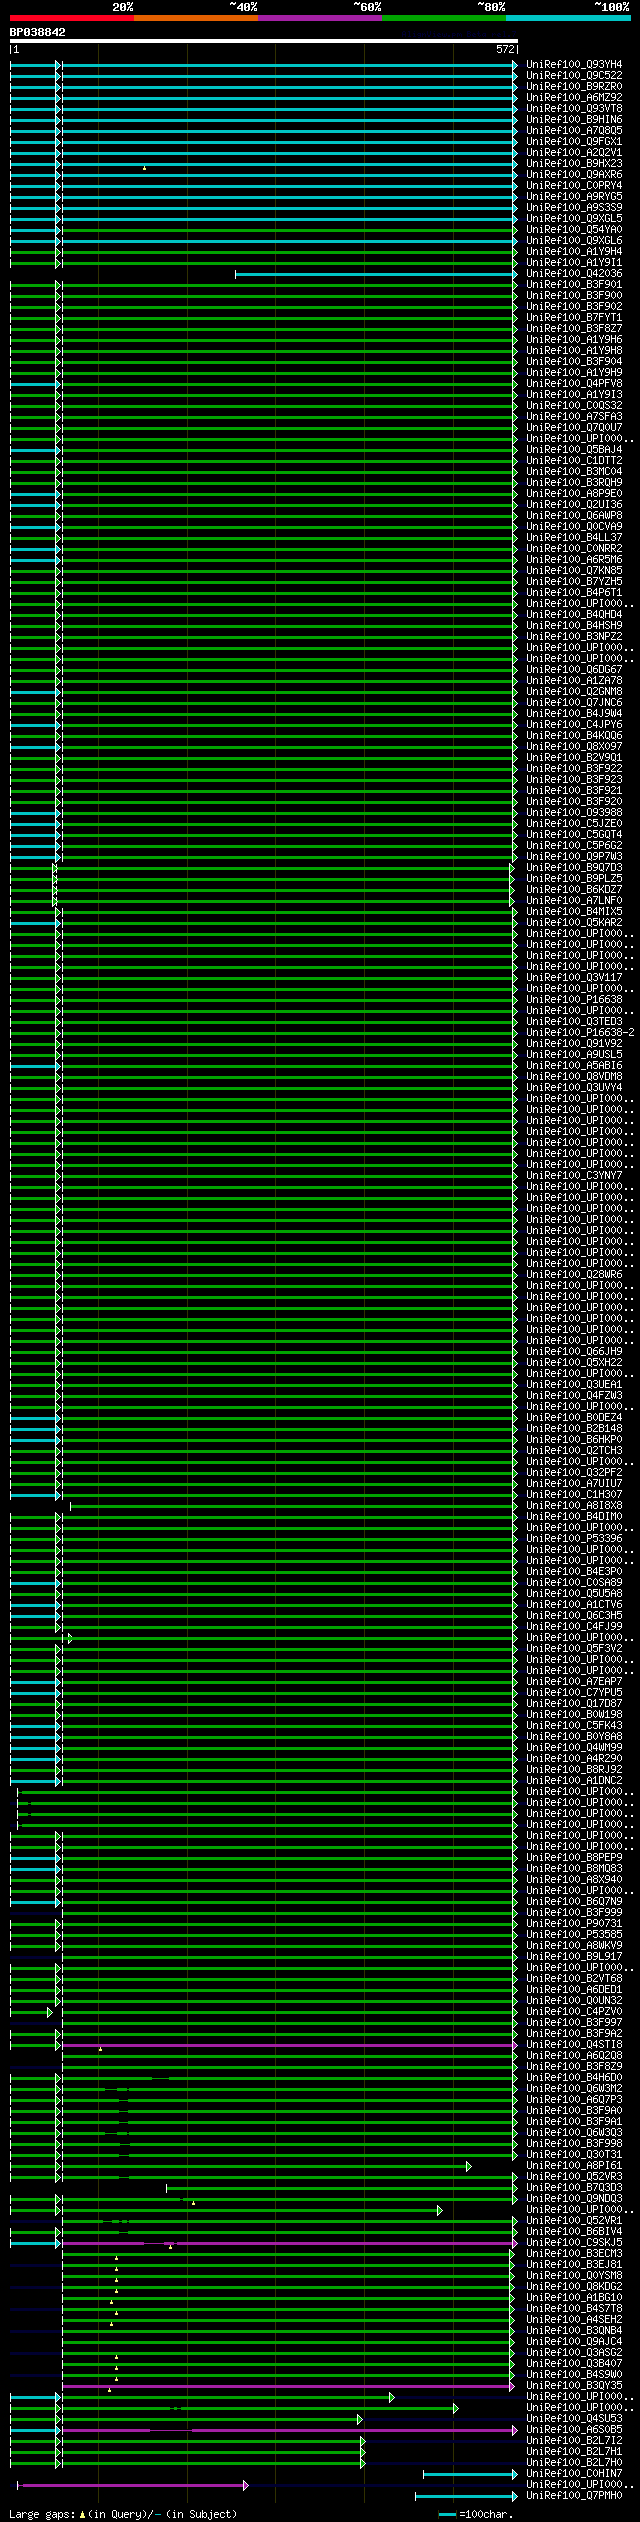The height and width of the screenshot is (2522, 640).
Task: Select label UniRef100_C4JPY6
Action: [x=574, y=725]
